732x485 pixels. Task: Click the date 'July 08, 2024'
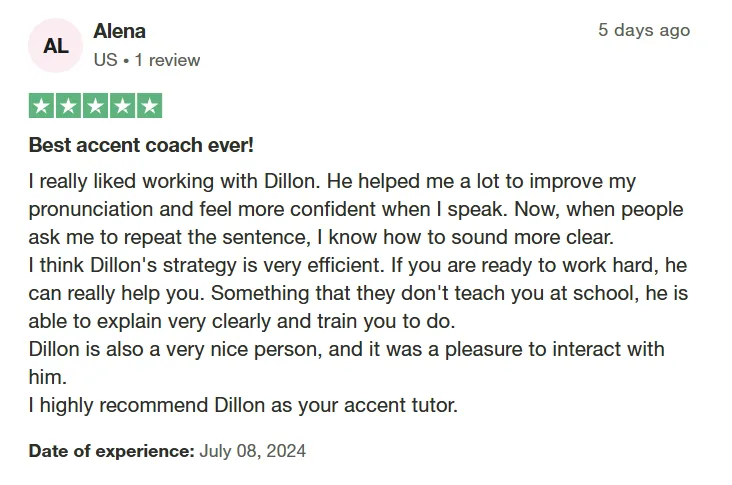click(x=253, y=451)
